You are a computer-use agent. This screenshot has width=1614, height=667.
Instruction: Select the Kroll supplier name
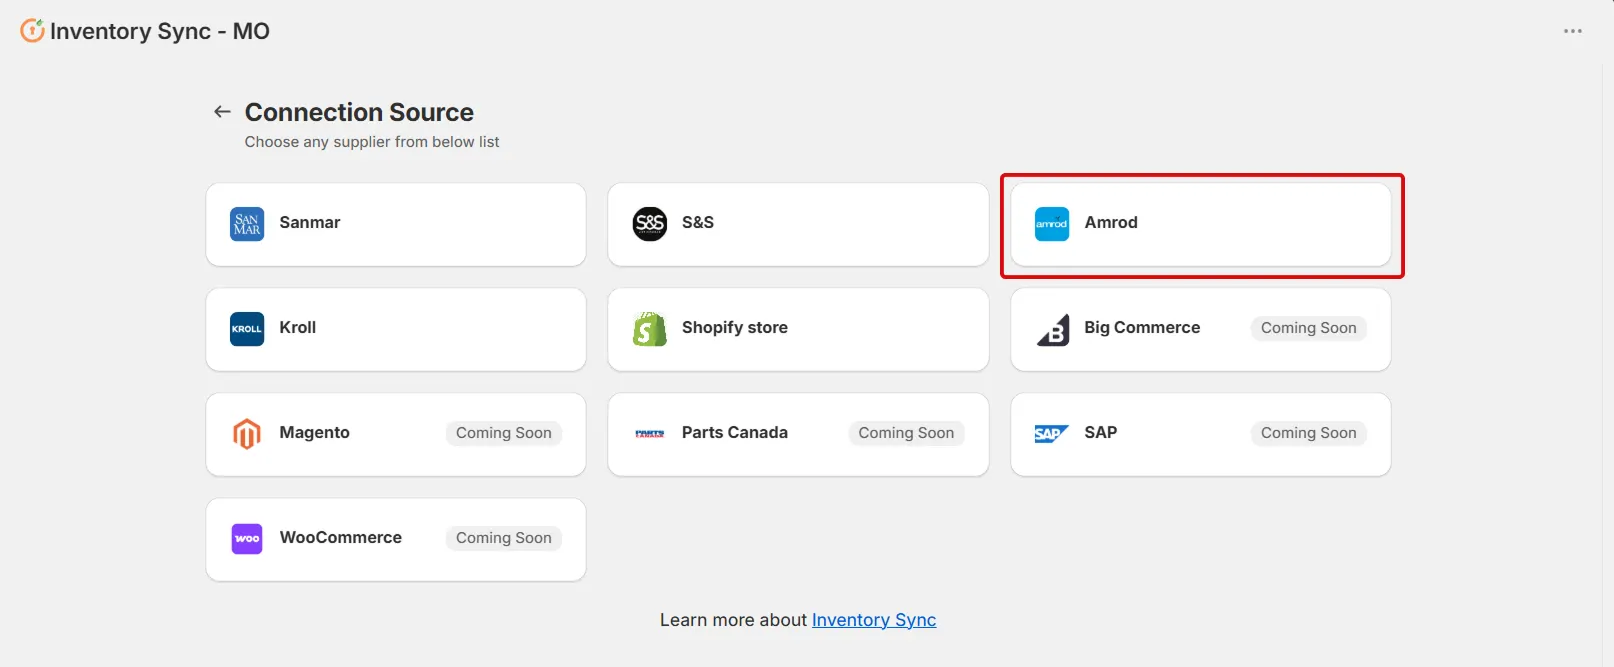click(298, 327)
